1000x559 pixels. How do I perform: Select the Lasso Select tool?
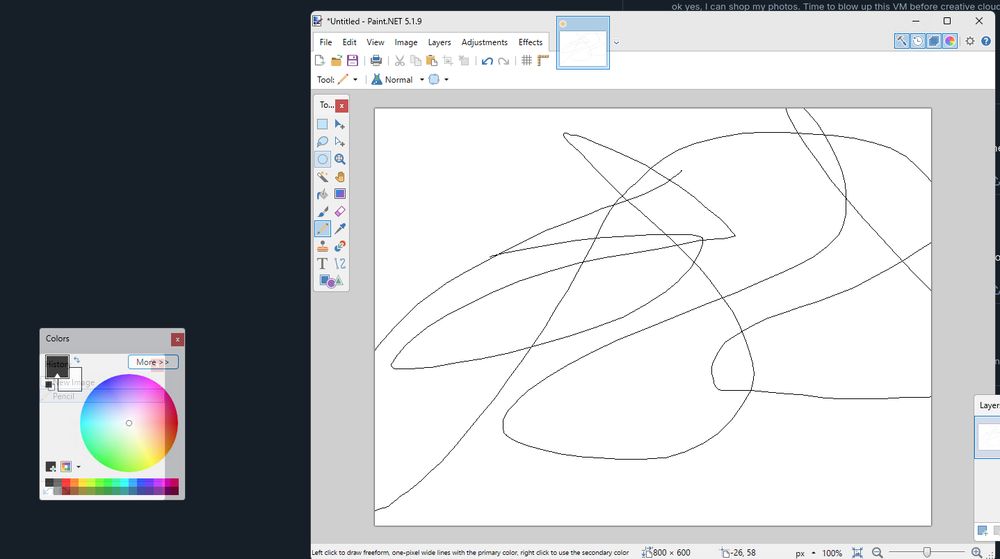point(322,142)
